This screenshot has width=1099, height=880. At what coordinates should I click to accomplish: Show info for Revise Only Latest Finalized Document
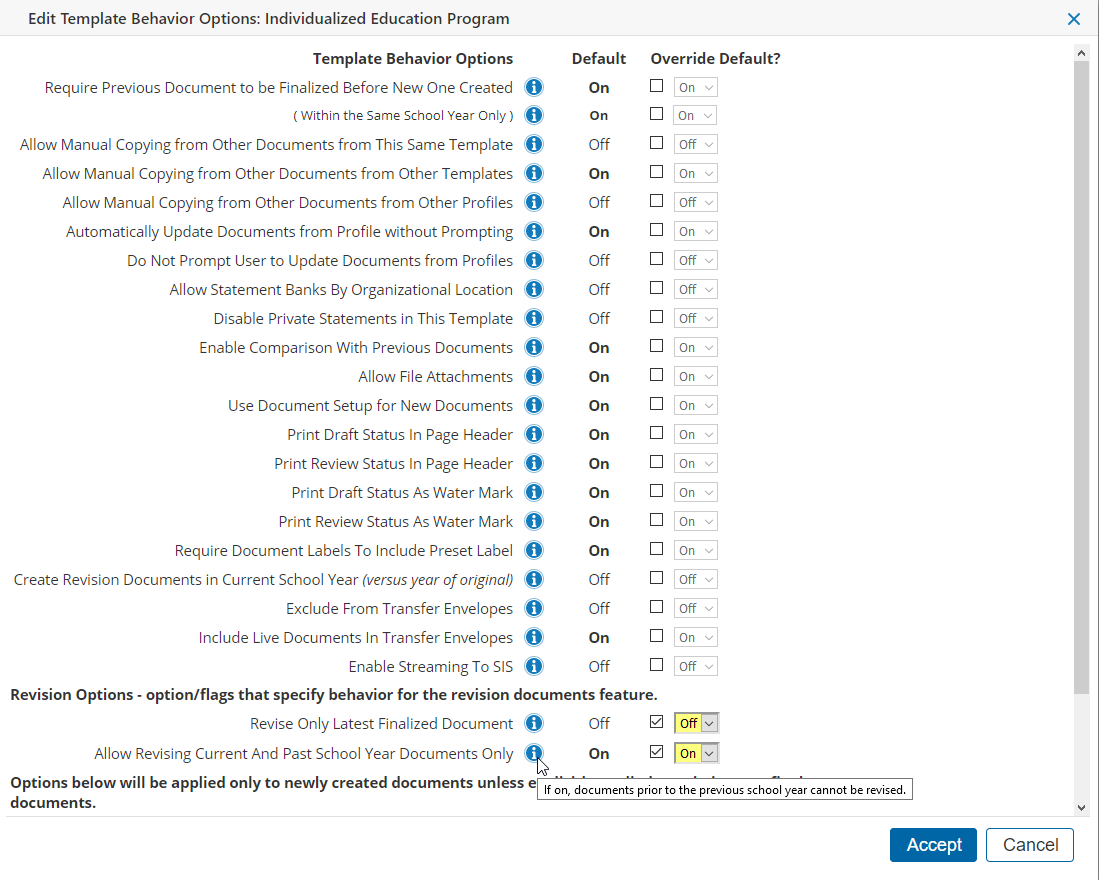533,723
